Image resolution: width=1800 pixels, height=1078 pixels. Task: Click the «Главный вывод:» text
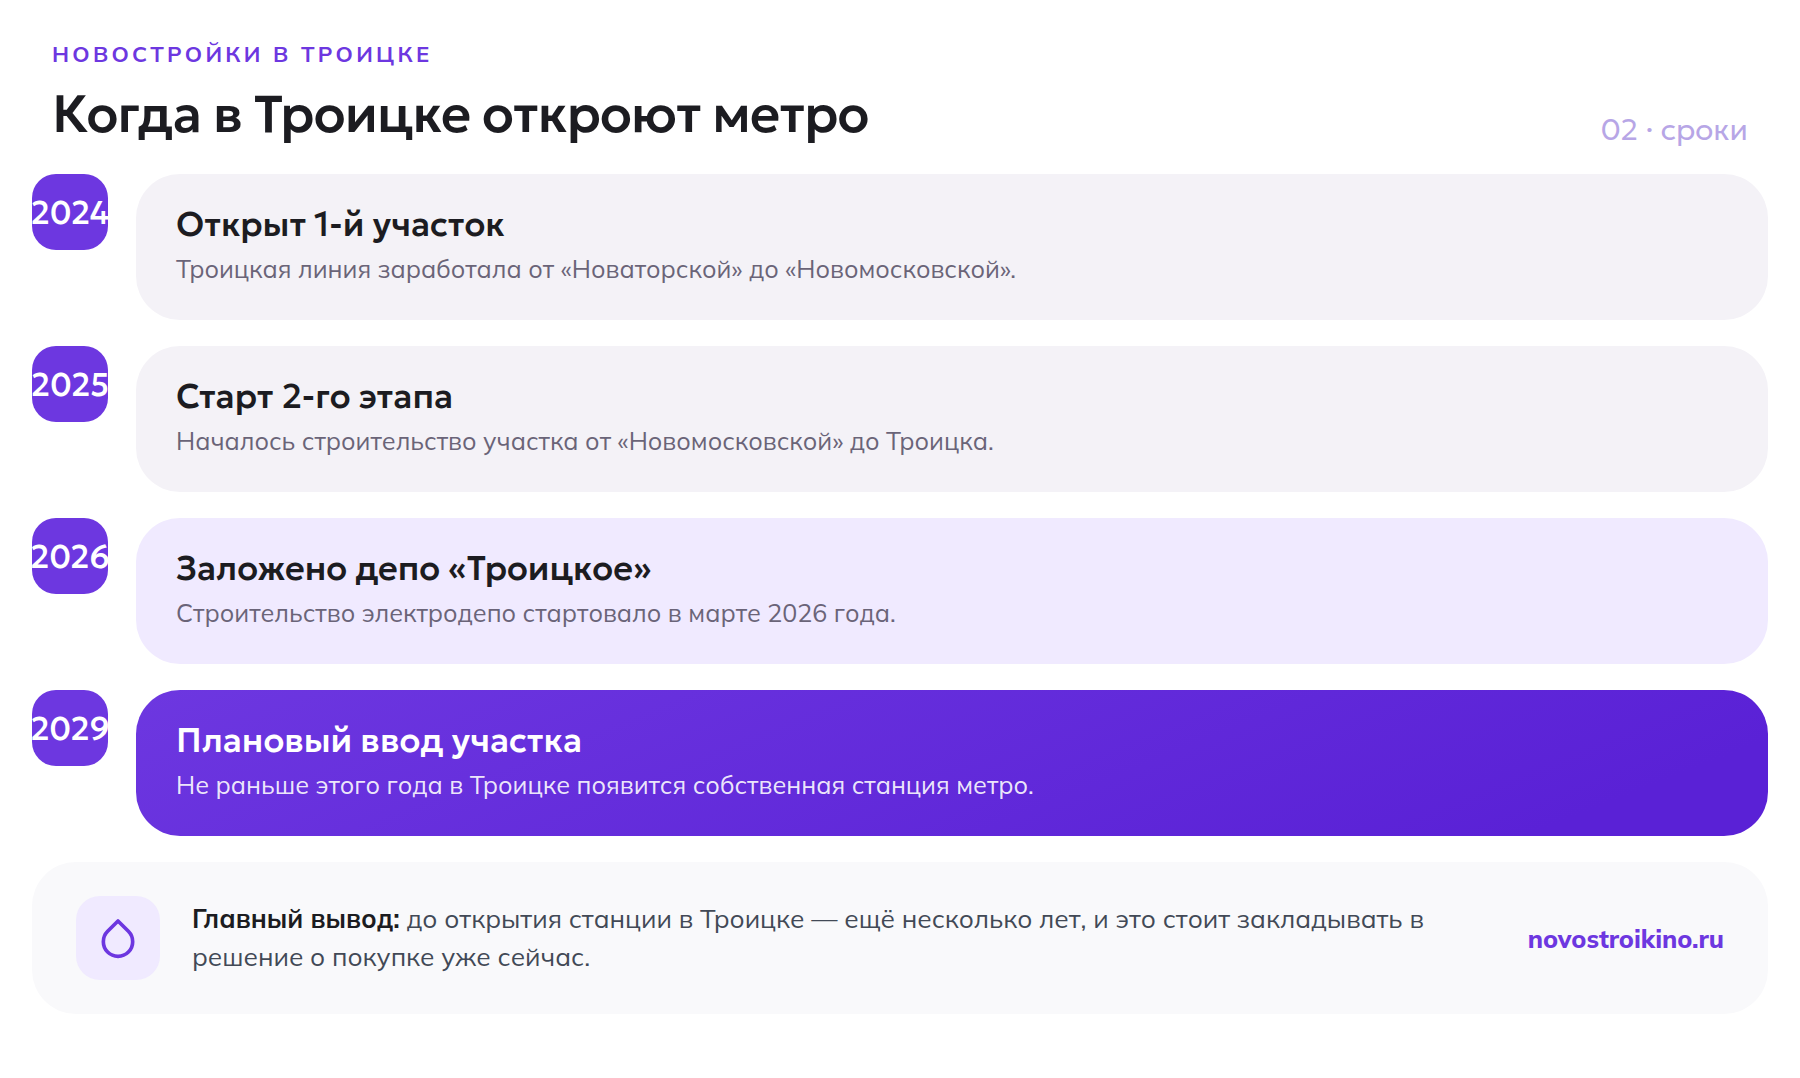pyautogui.click(x=296, y=920)
